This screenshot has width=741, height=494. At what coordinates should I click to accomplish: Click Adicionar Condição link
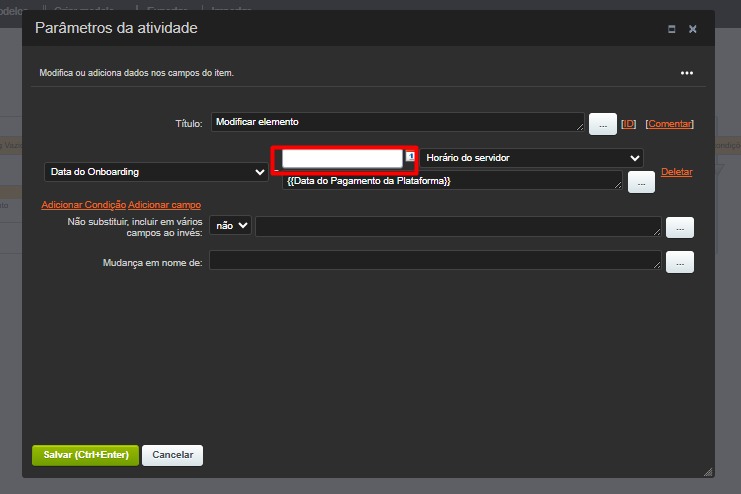83,205
